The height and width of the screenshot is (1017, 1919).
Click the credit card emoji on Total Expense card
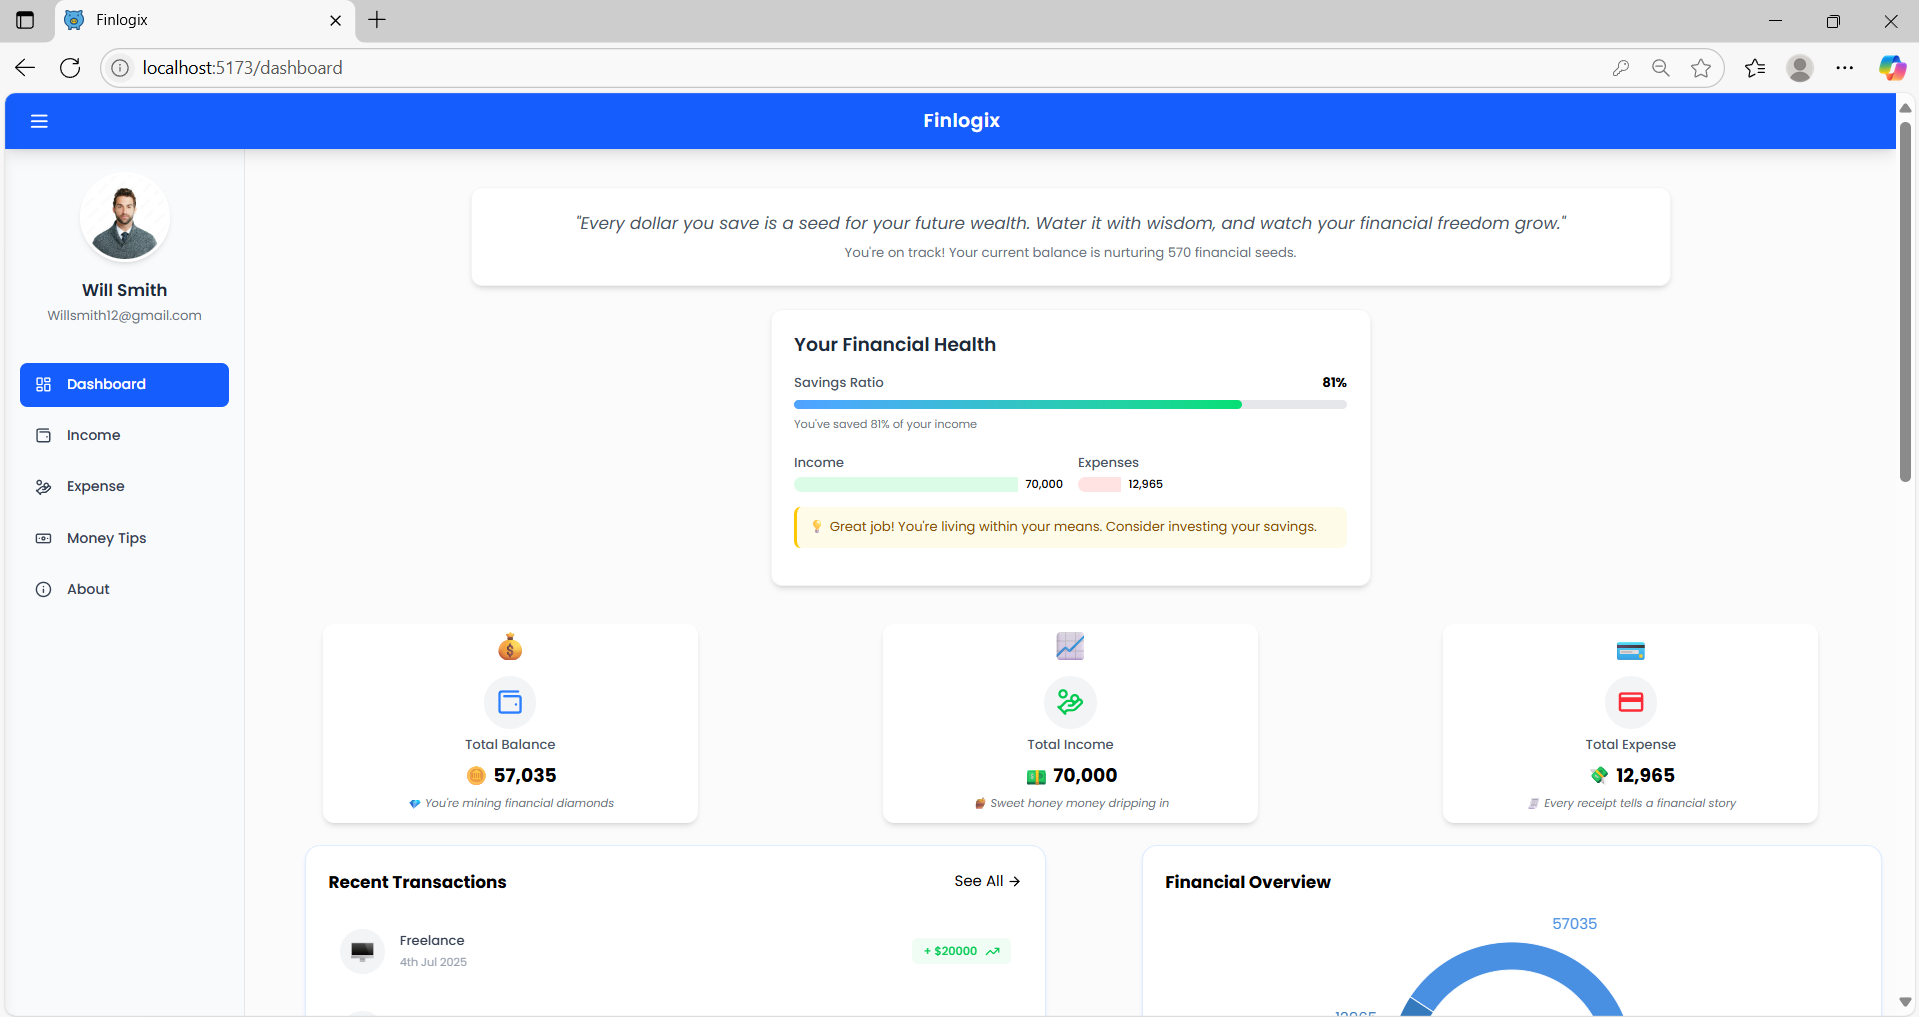pos(1631,651)
